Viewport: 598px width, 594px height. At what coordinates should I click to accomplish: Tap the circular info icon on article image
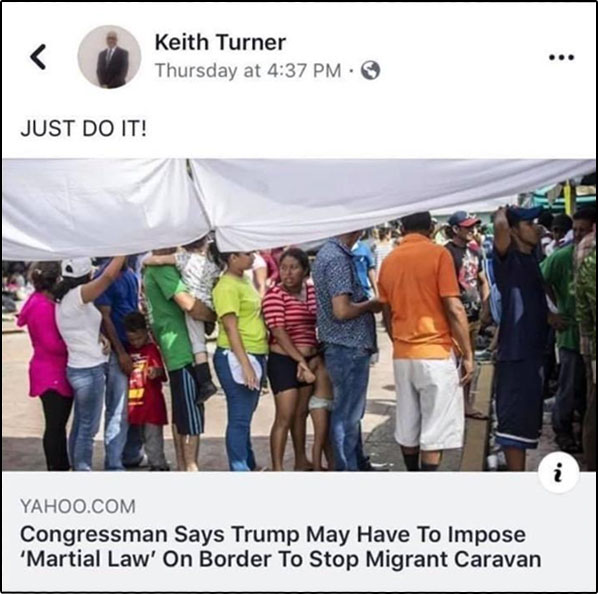tap(558, 472)
